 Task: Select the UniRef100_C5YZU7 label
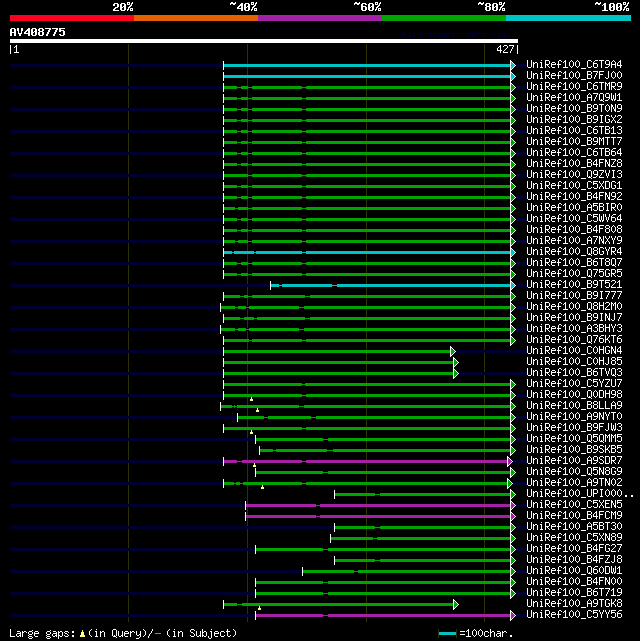coord(574,383)
